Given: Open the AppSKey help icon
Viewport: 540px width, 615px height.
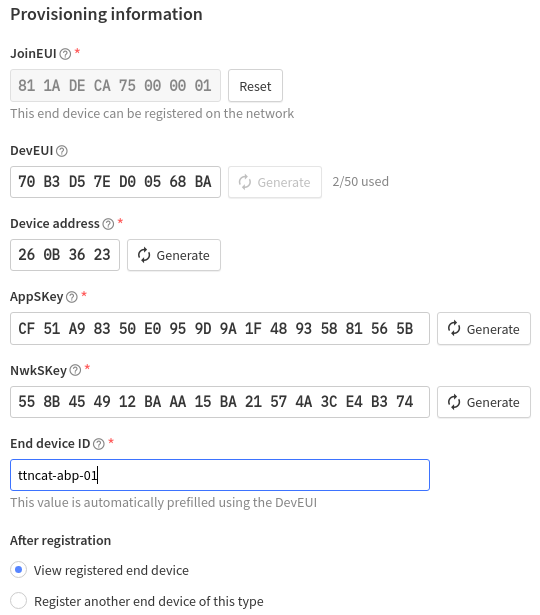Looking at the screenshot, I should click(x=72, y=297).
